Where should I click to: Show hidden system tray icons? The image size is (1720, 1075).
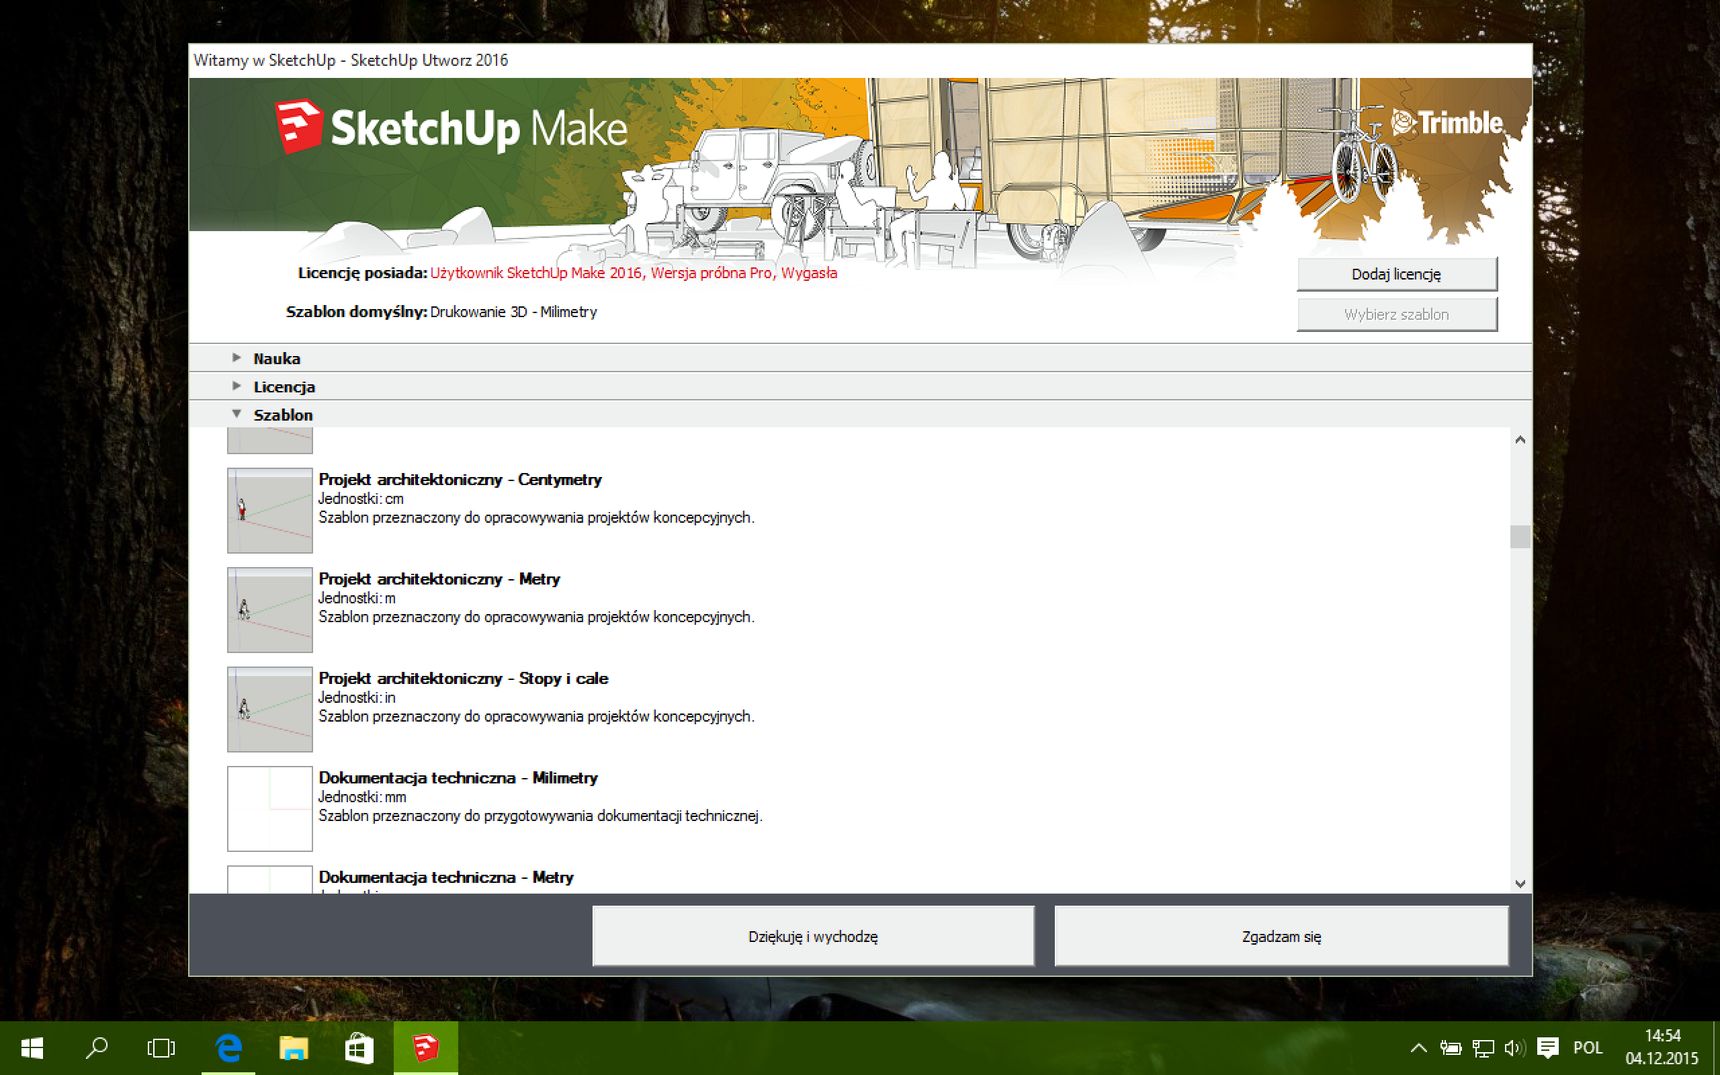pos(1418,1048)
